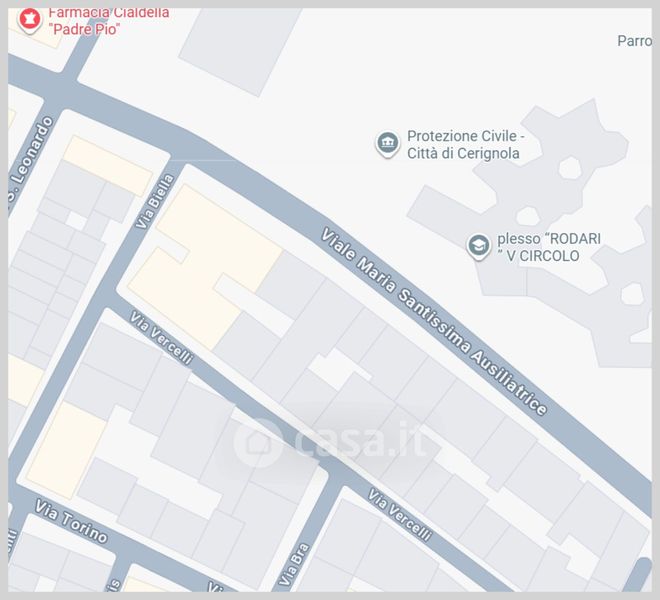The height and width of the screenshot is (600, 660).
Task: Click the Via Torino street label
Action: click(71, 521)
